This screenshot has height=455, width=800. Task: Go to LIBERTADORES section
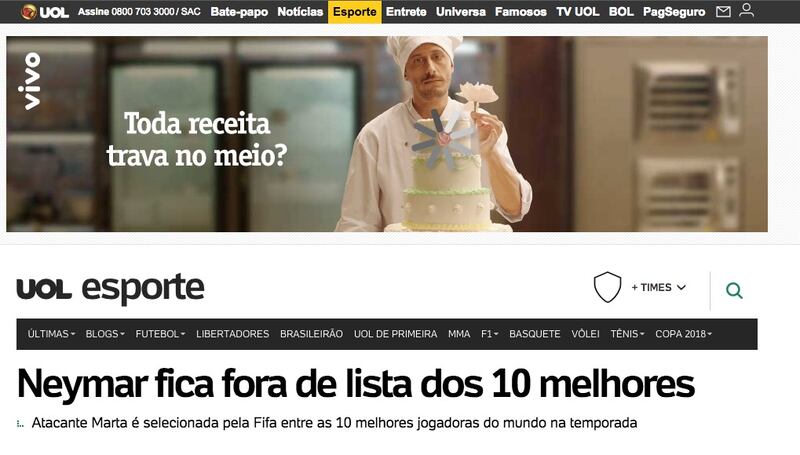point(233,334)
